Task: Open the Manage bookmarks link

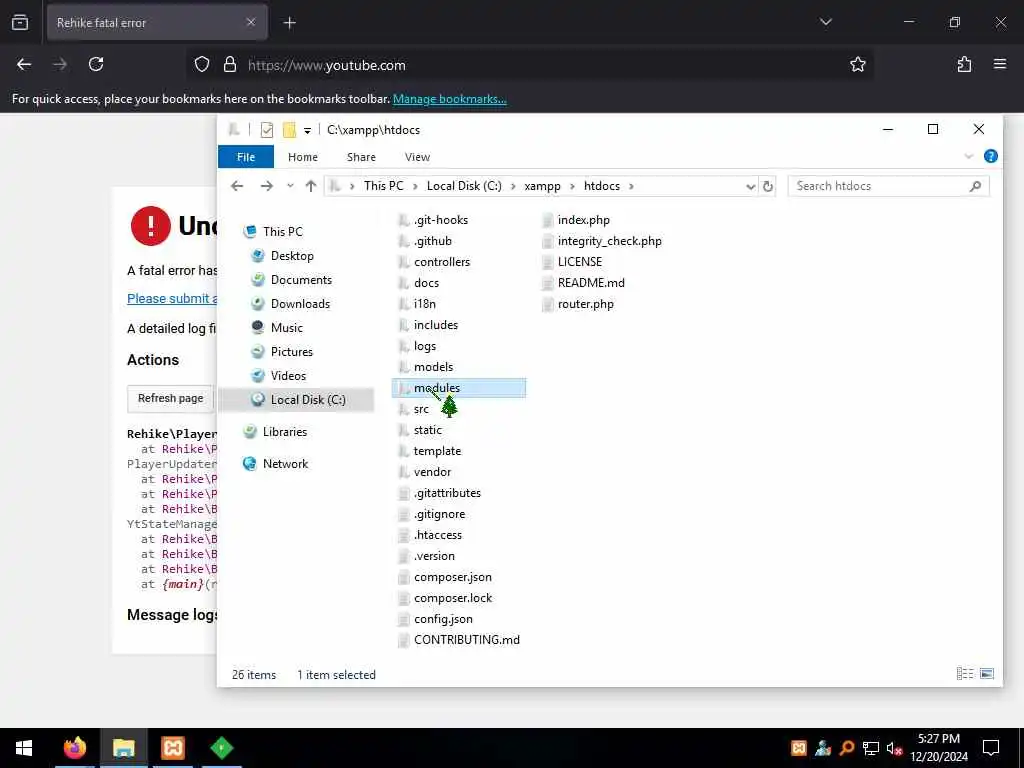Action: [449, 99]
